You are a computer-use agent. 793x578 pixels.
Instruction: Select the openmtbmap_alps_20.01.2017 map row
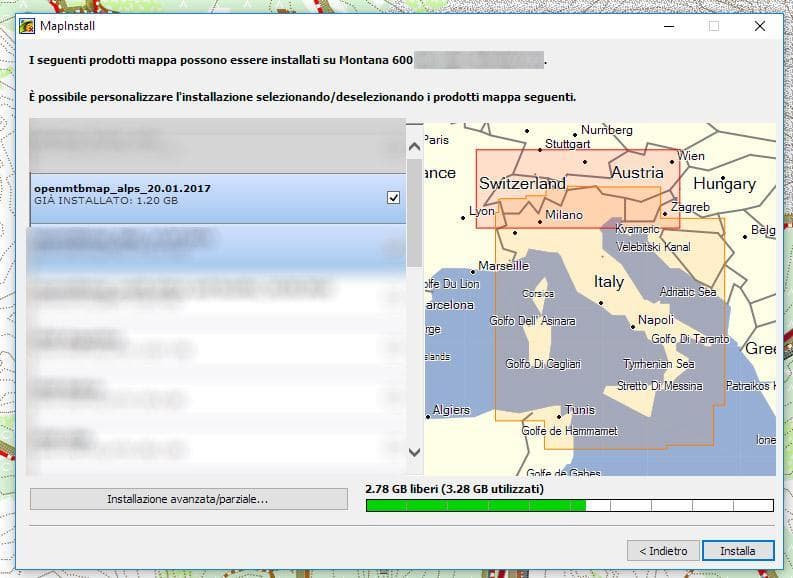tap(218, 198)
